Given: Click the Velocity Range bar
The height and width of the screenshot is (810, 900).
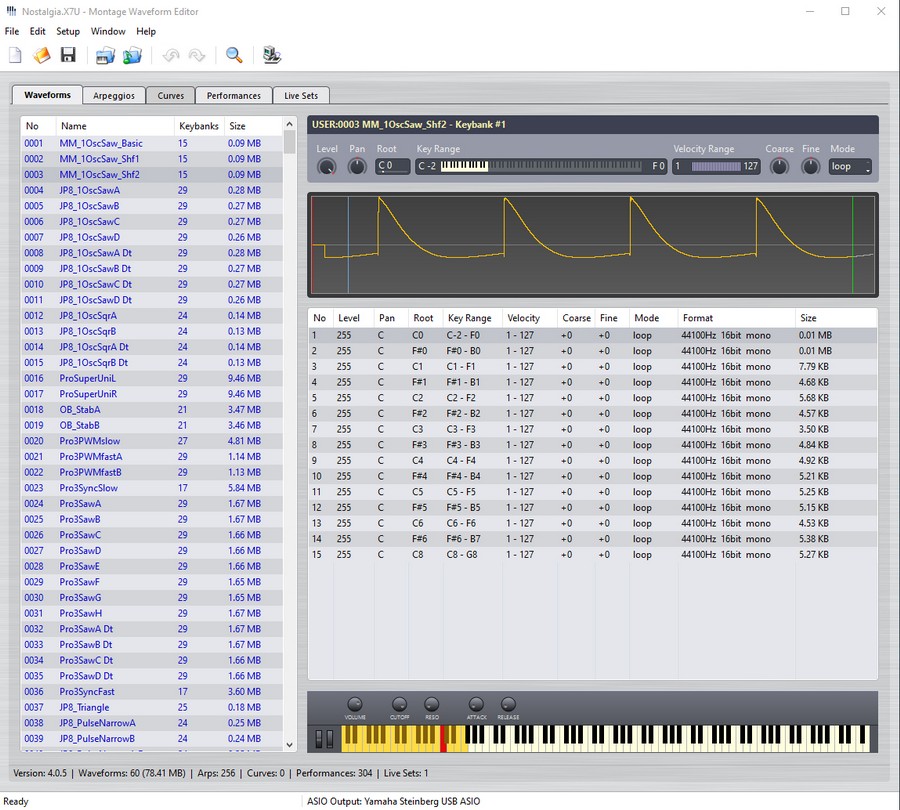Looking at the screenshot, I should (x=716, y=166).
